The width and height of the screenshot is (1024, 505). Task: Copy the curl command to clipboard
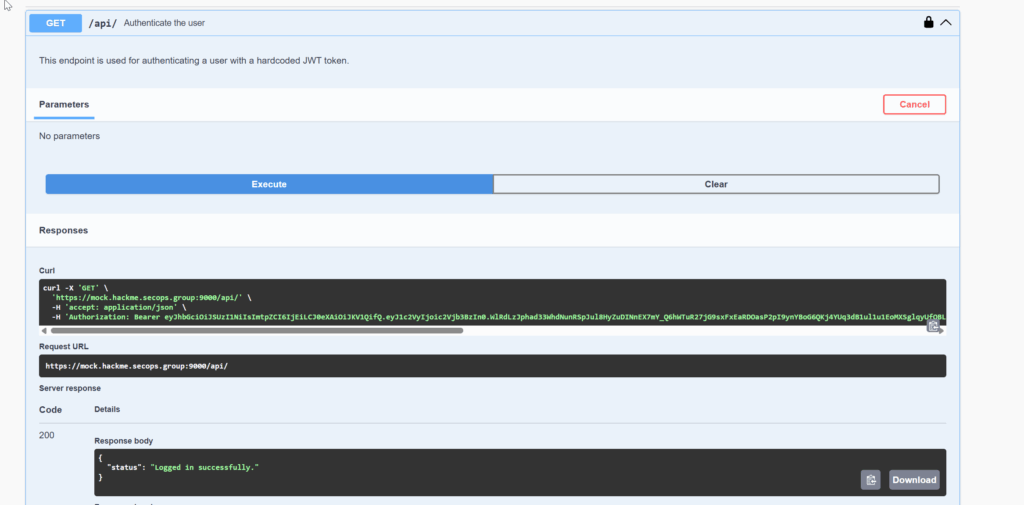tap(933, 325)
